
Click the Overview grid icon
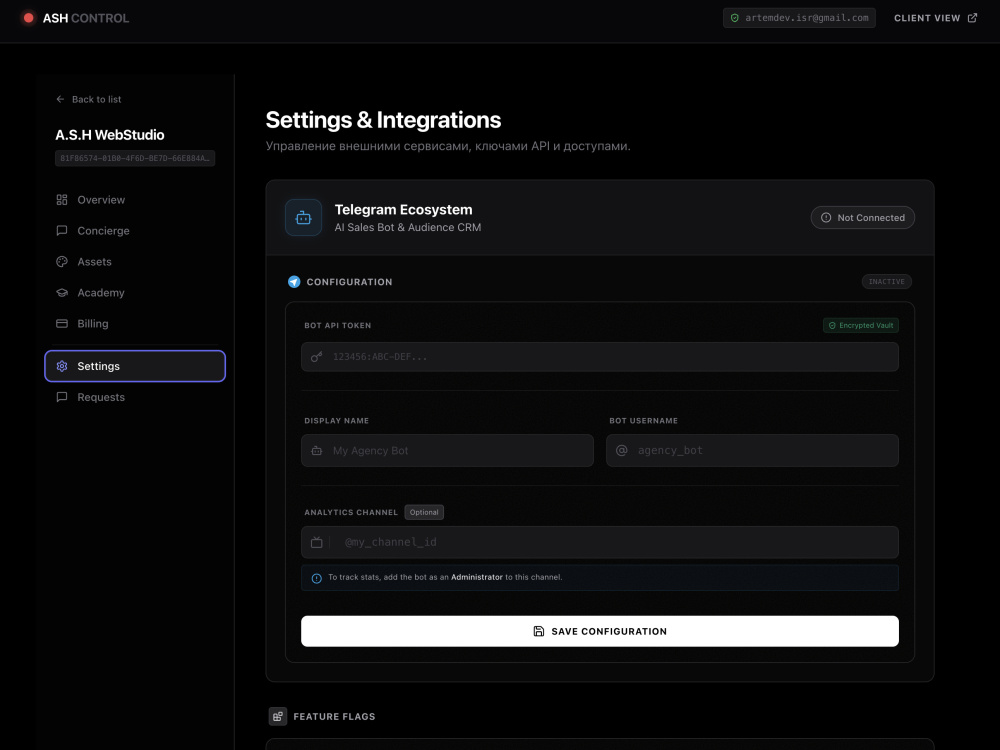[62, 200]
